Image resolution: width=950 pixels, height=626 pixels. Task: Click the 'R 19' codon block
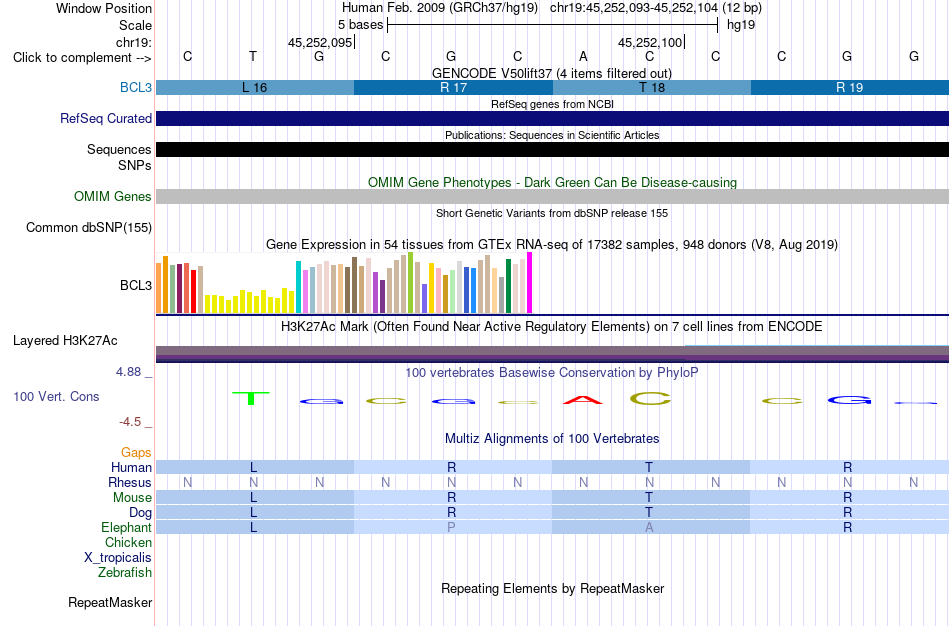click(x=849, y=87)
